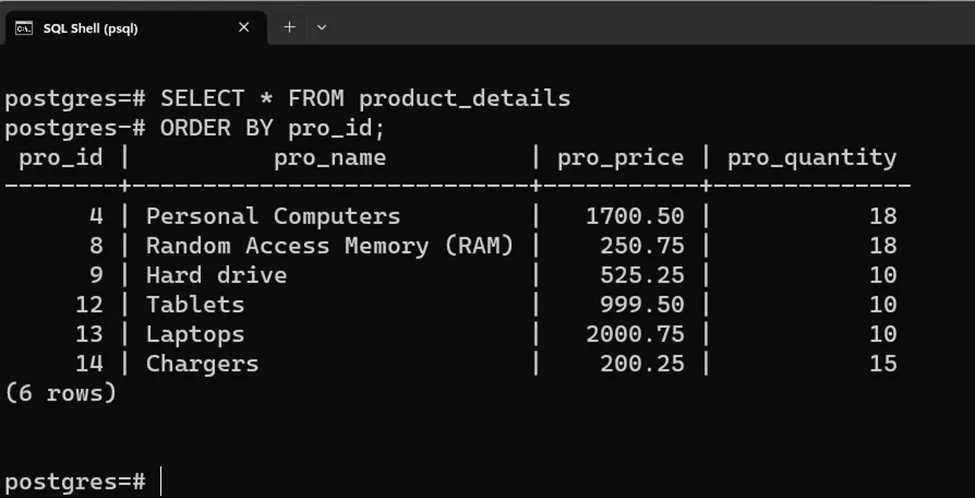Click the Tablets product name
975x498 pixels.
[x=195, y=305]
